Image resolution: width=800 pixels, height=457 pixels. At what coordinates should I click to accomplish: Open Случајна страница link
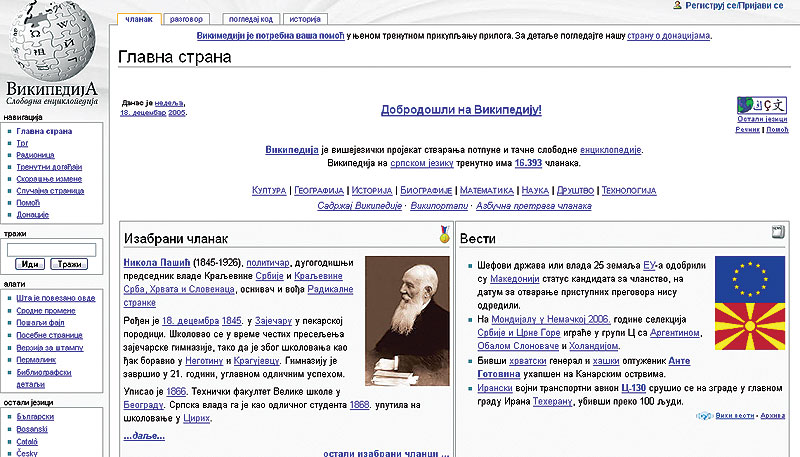(x=50, y=191)
